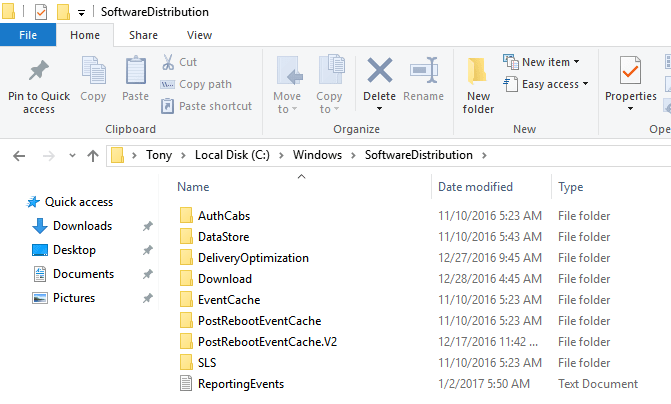Select the ReportingEvents text document

point(241,383)
